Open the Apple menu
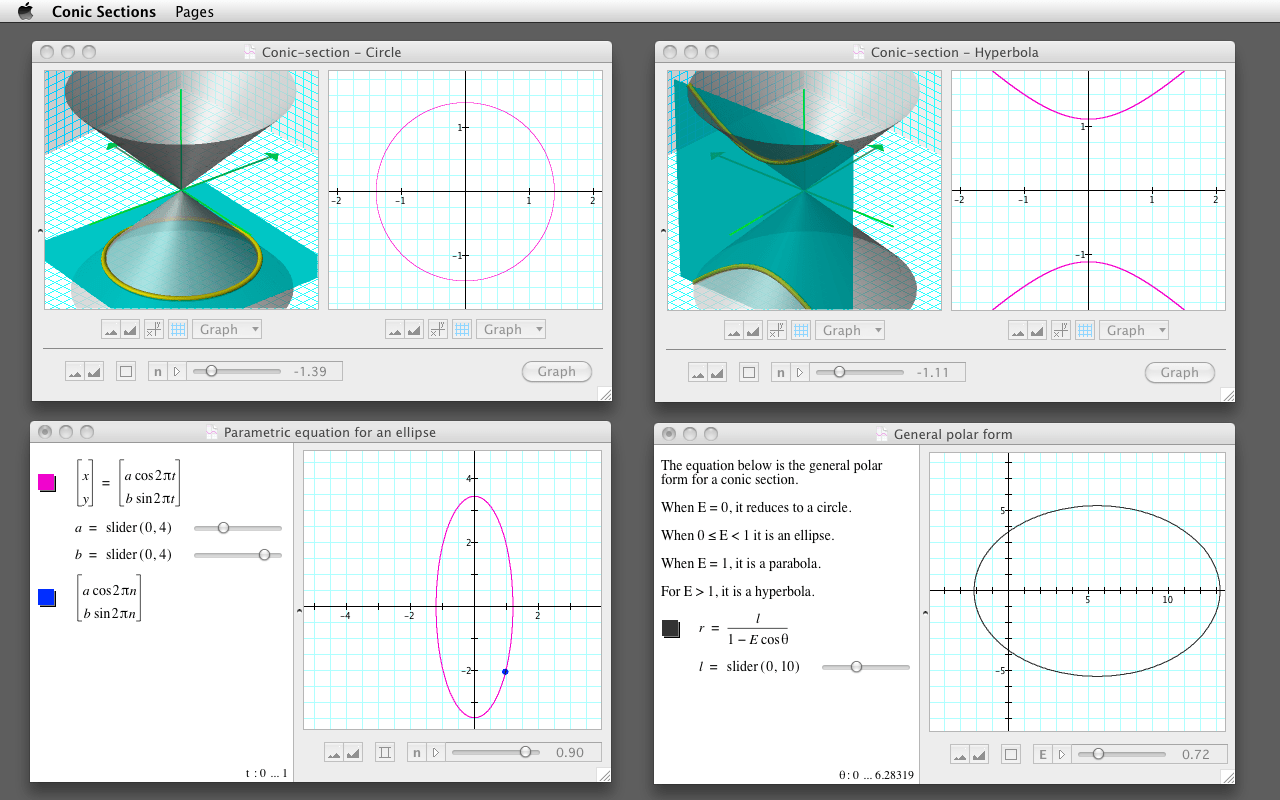 (x=26, y=12)
